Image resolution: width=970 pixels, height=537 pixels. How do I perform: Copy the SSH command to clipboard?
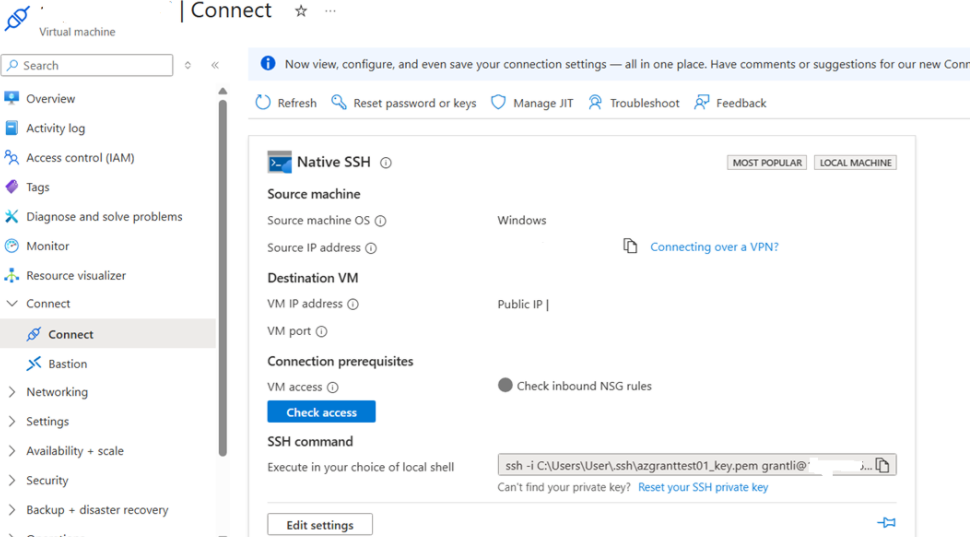[883, 465]
